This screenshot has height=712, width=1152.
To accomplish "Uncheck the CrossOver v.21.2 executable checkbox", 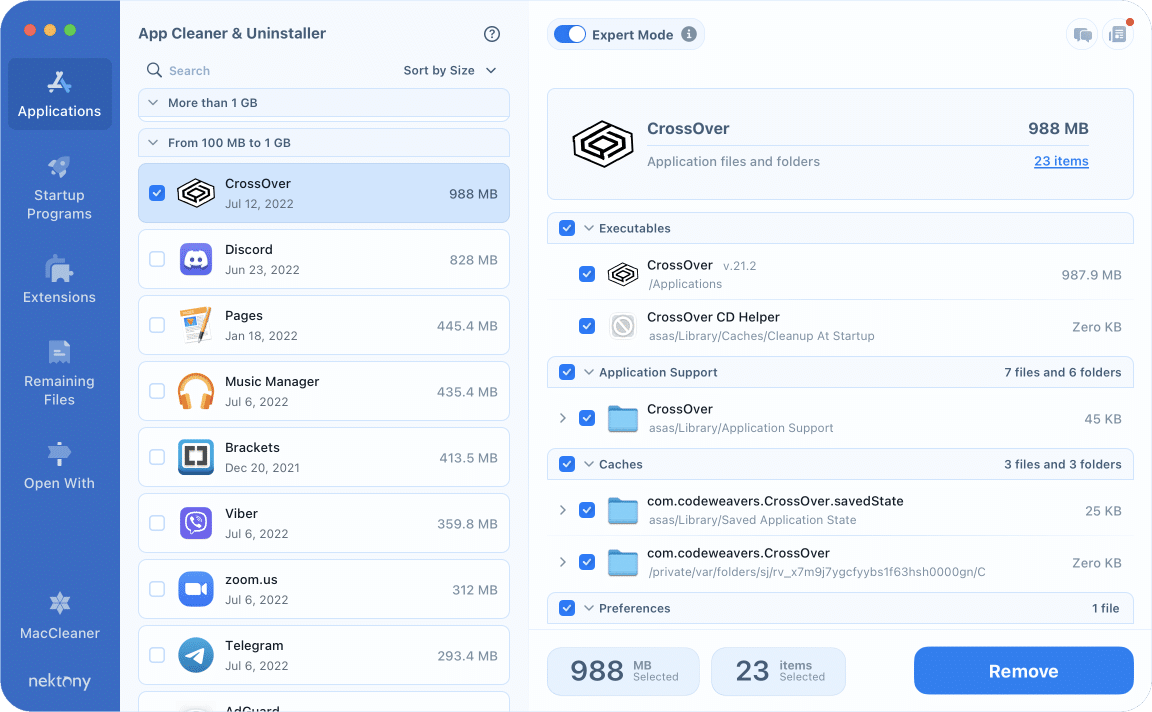I will (587, 275).
